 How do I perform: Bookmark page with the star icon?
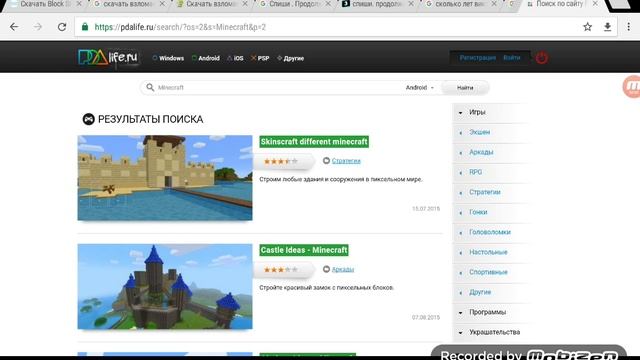pos(587,27)
